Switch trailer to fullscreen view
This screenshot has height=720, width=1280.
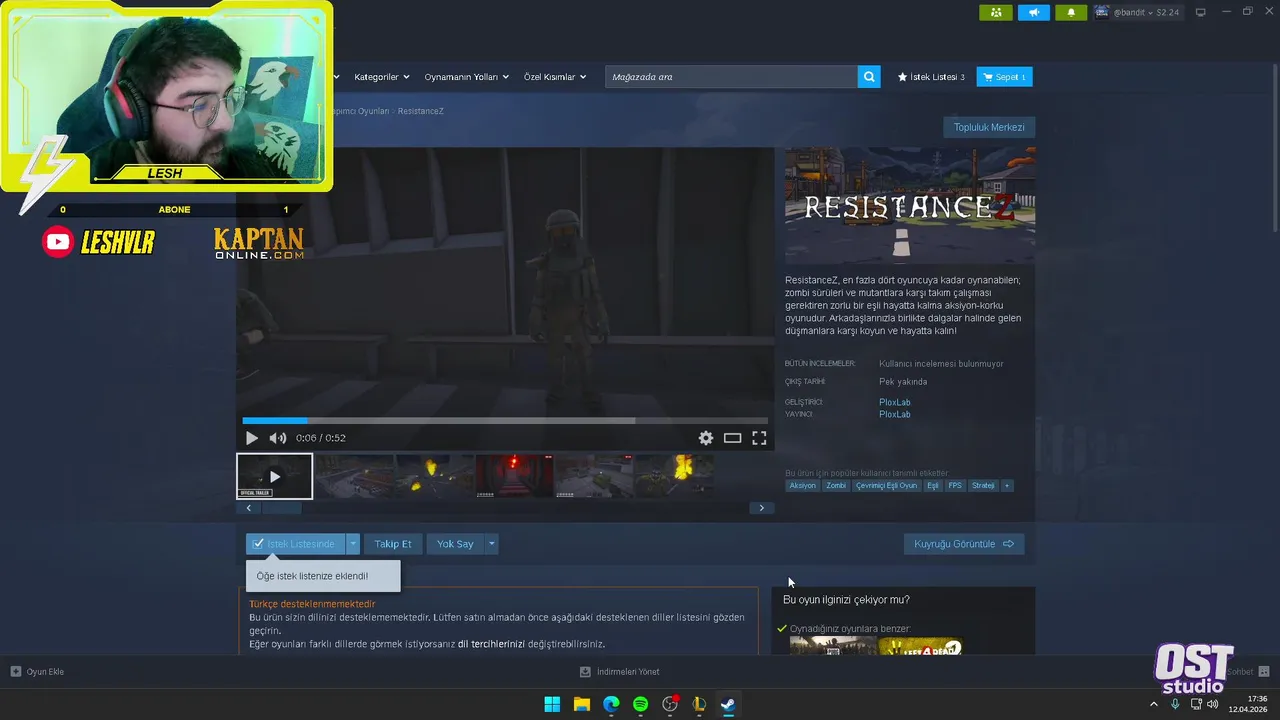tap(759, 438)
